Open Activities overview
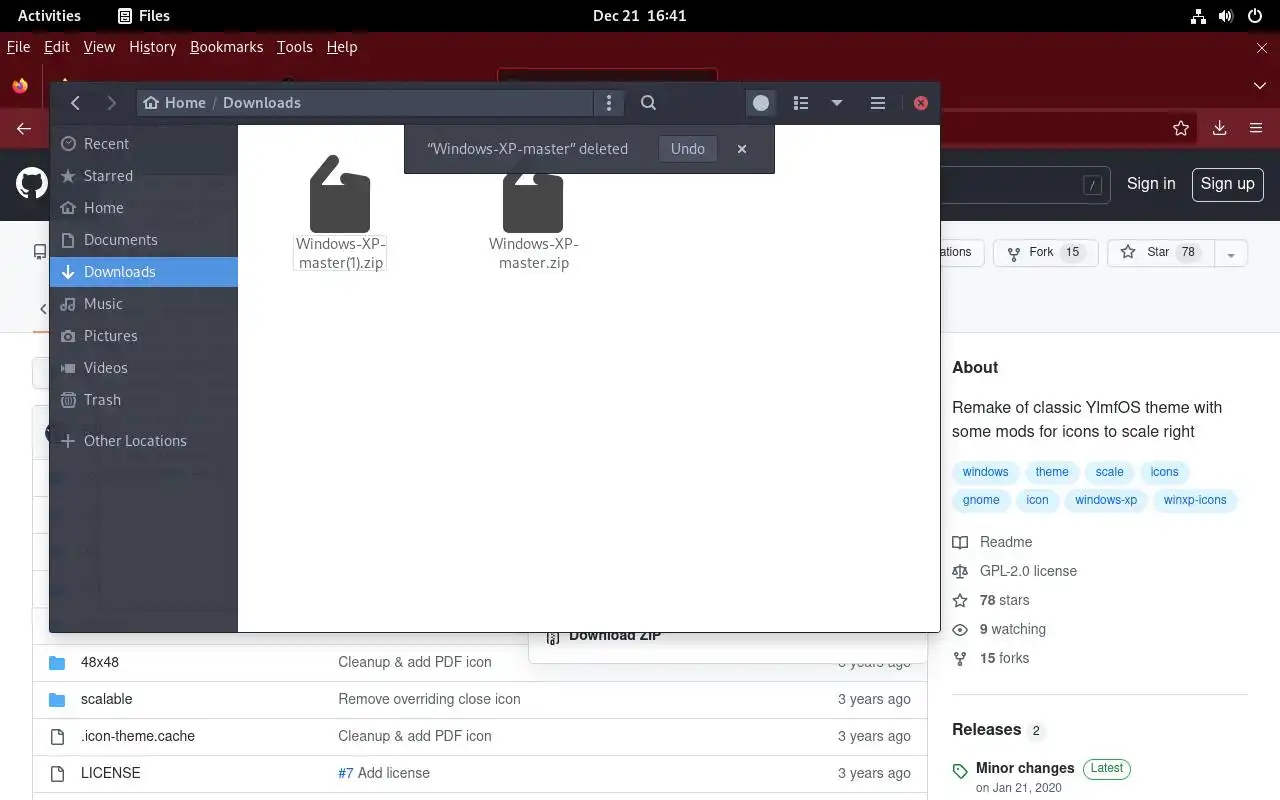Viewport: 1280px width, 800px height. [49, 15]
